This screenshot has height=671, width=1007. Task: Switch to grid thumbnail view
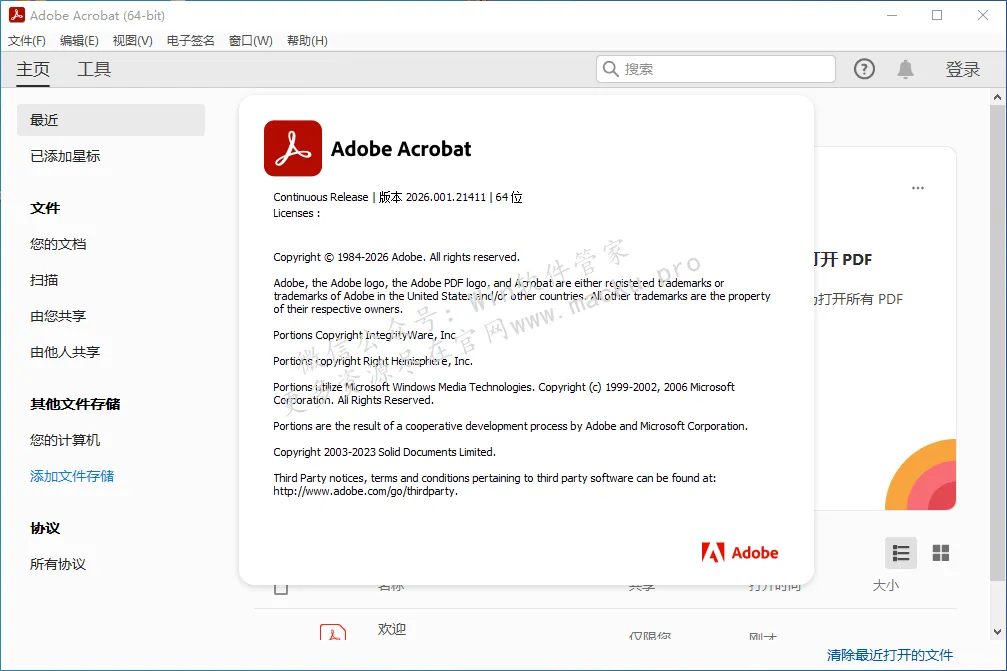point(941,553)
